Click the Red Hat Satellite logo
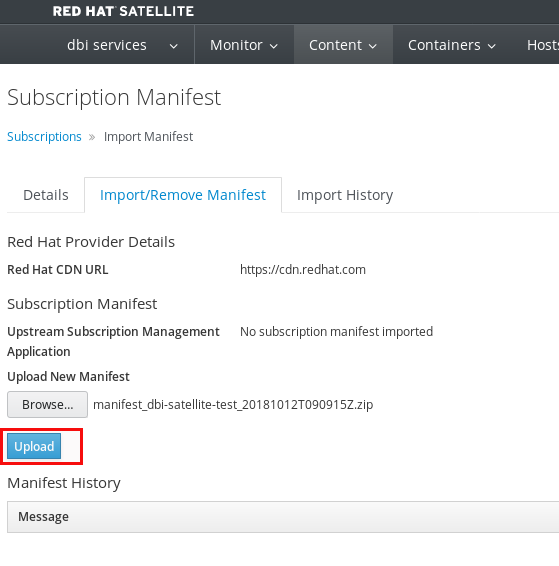Image resolution: width=559 pixels, height=566 pixels. [123, 11]
